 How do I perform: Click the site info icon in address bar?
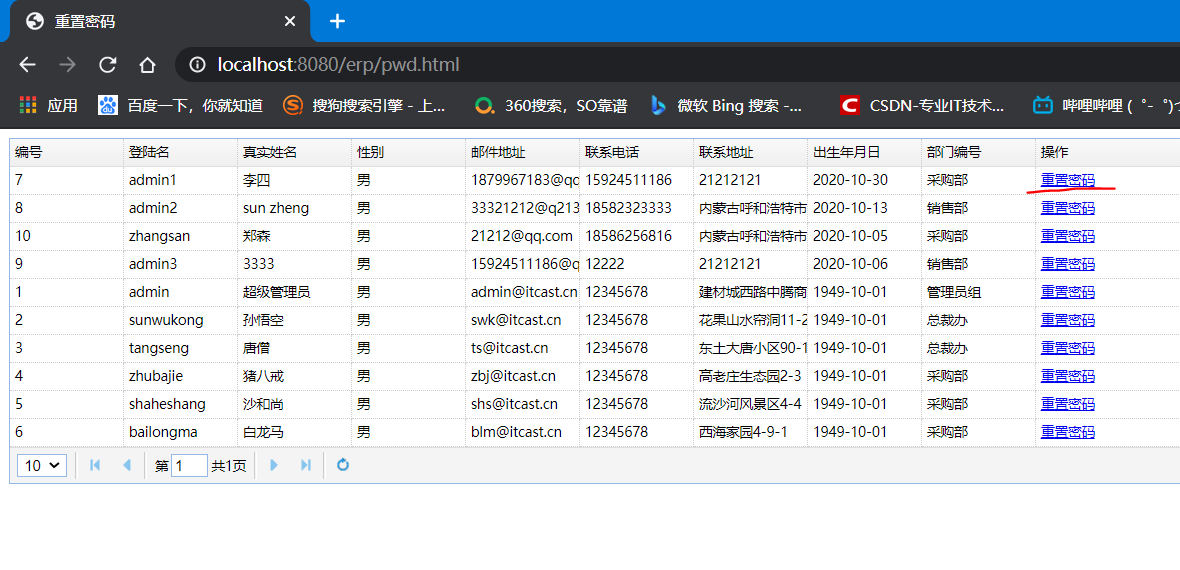click(197, 65)
